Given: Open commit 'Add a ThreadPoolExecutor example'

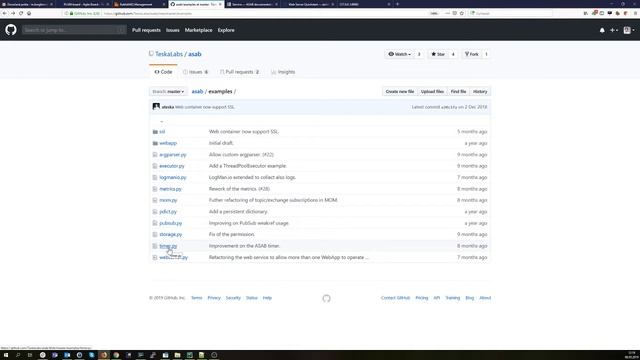Looking at the screenshot, I should point(248,166).
